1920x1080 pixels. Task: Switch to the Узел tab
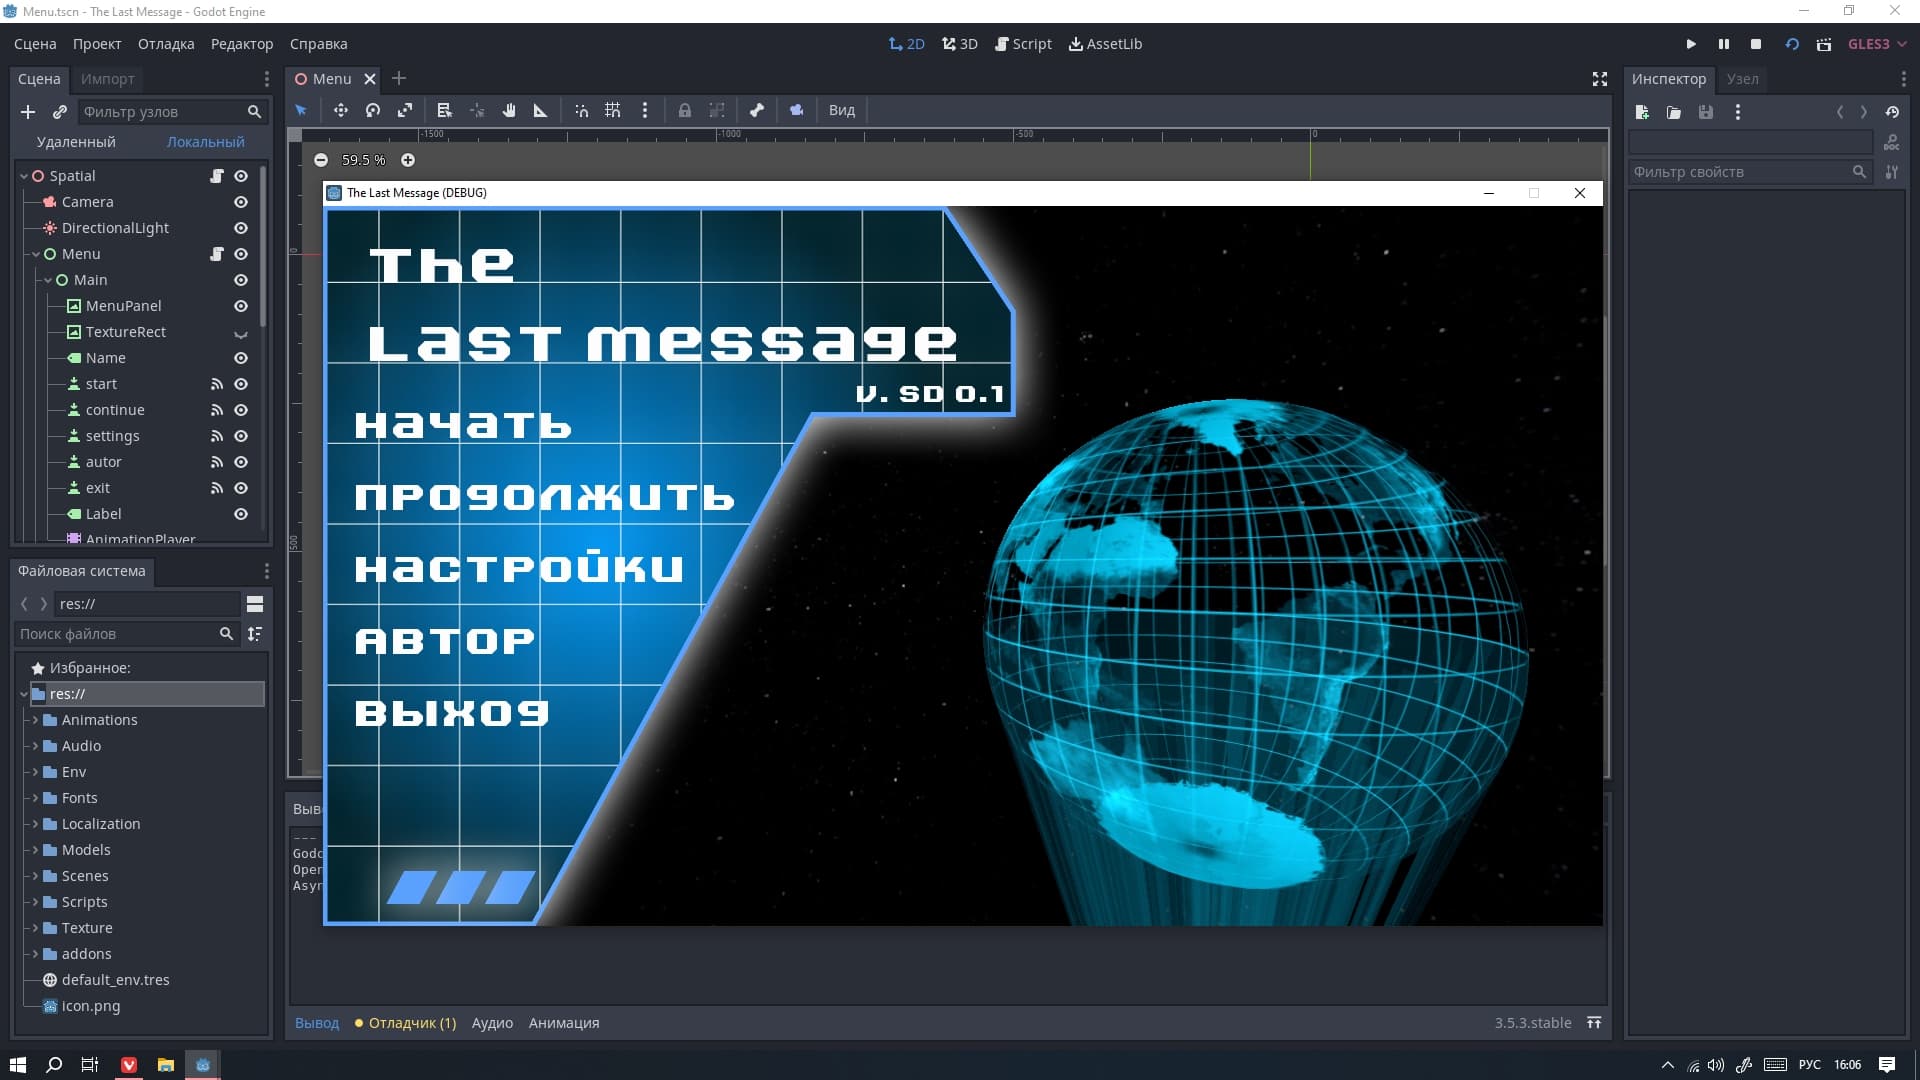[1743, 79]
